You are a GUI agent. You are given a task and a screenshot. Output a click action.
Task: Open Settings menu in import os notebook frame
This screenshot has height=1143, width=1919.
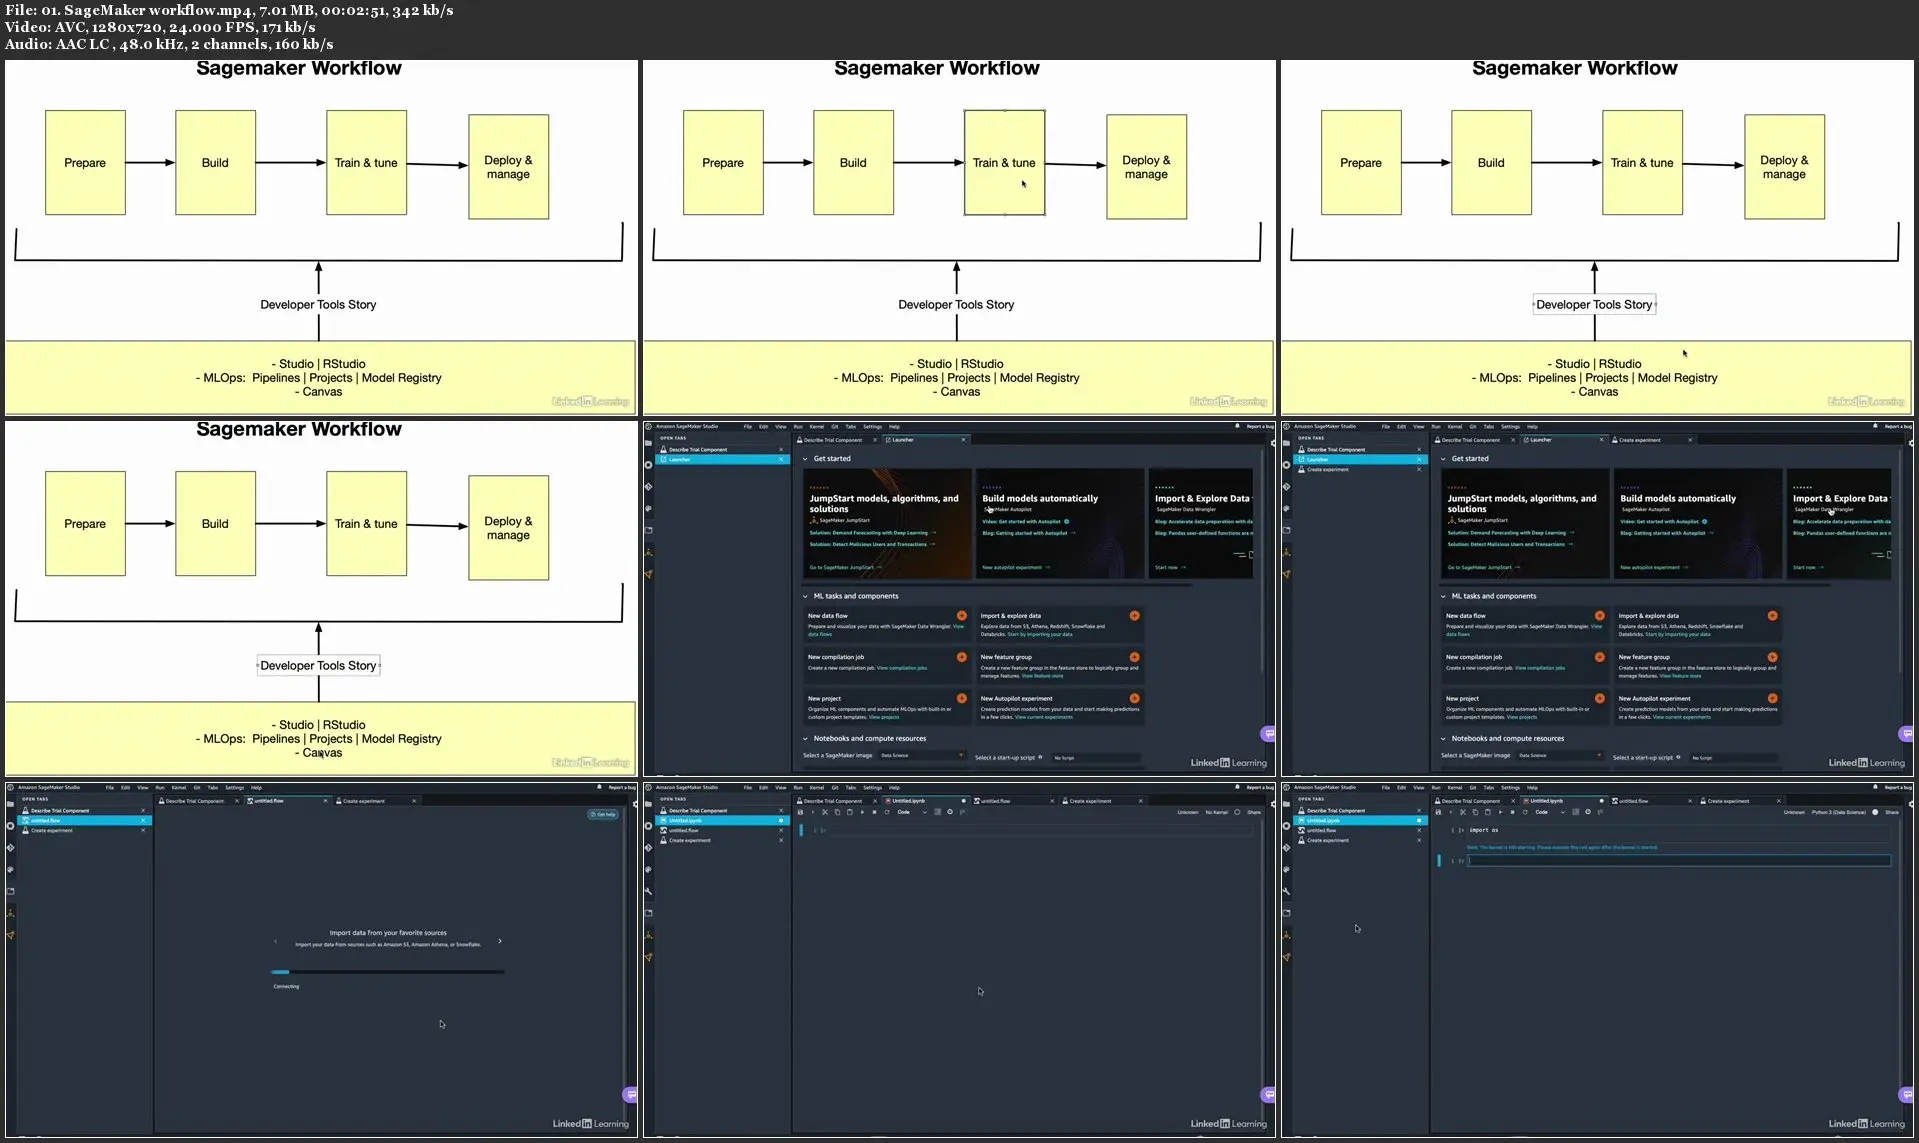(x=1510, y=788)
